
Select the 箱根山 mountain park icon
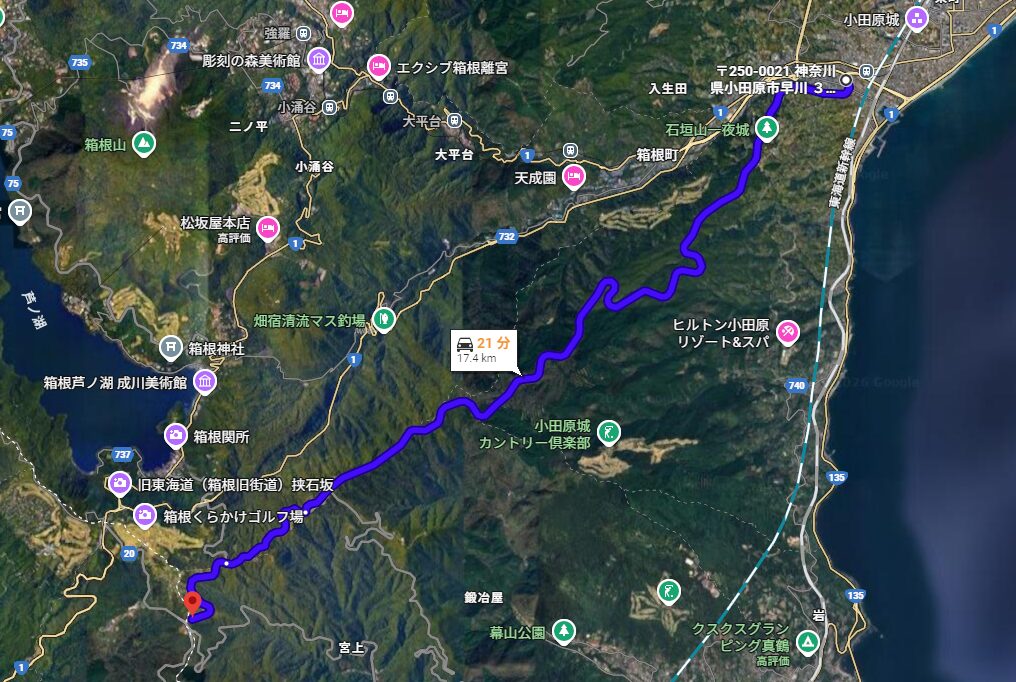144,144
